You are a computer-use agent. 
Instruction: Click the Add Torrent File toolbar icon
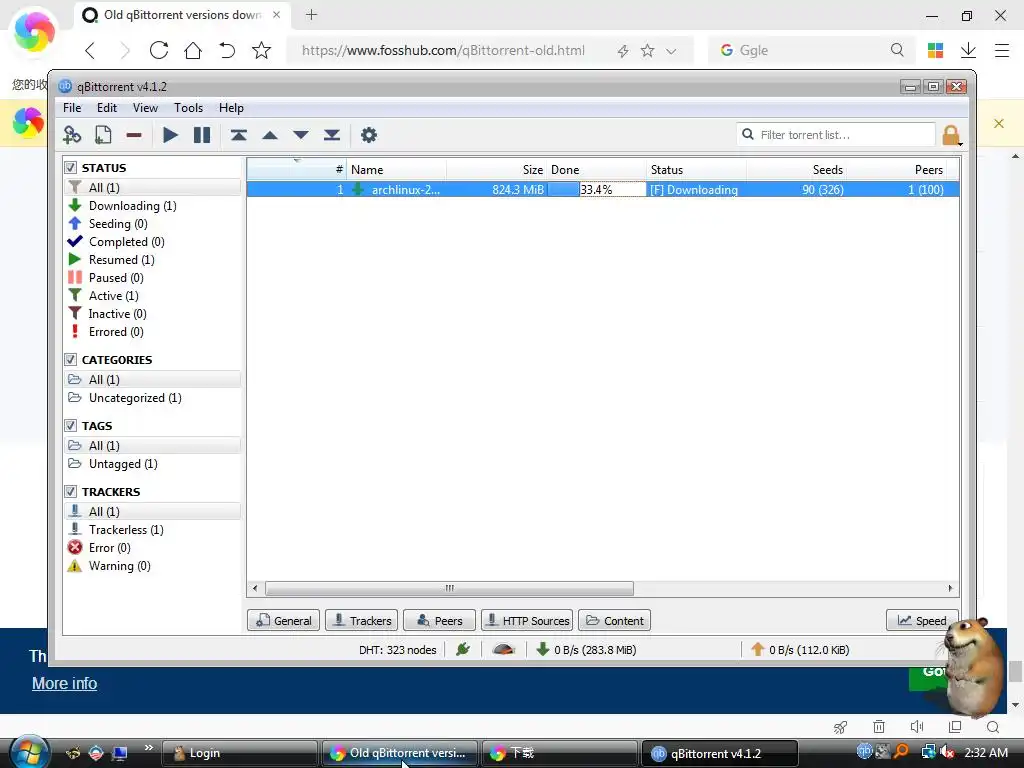[103, 135]
